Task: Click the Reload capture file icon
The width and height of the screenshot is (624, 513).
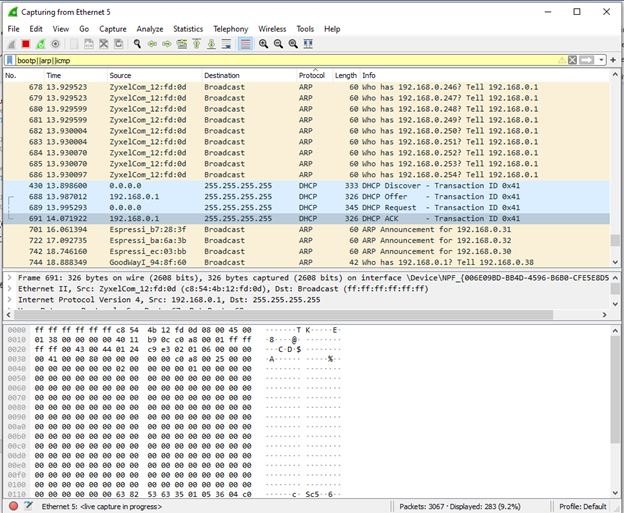Action: pos(119,44)
